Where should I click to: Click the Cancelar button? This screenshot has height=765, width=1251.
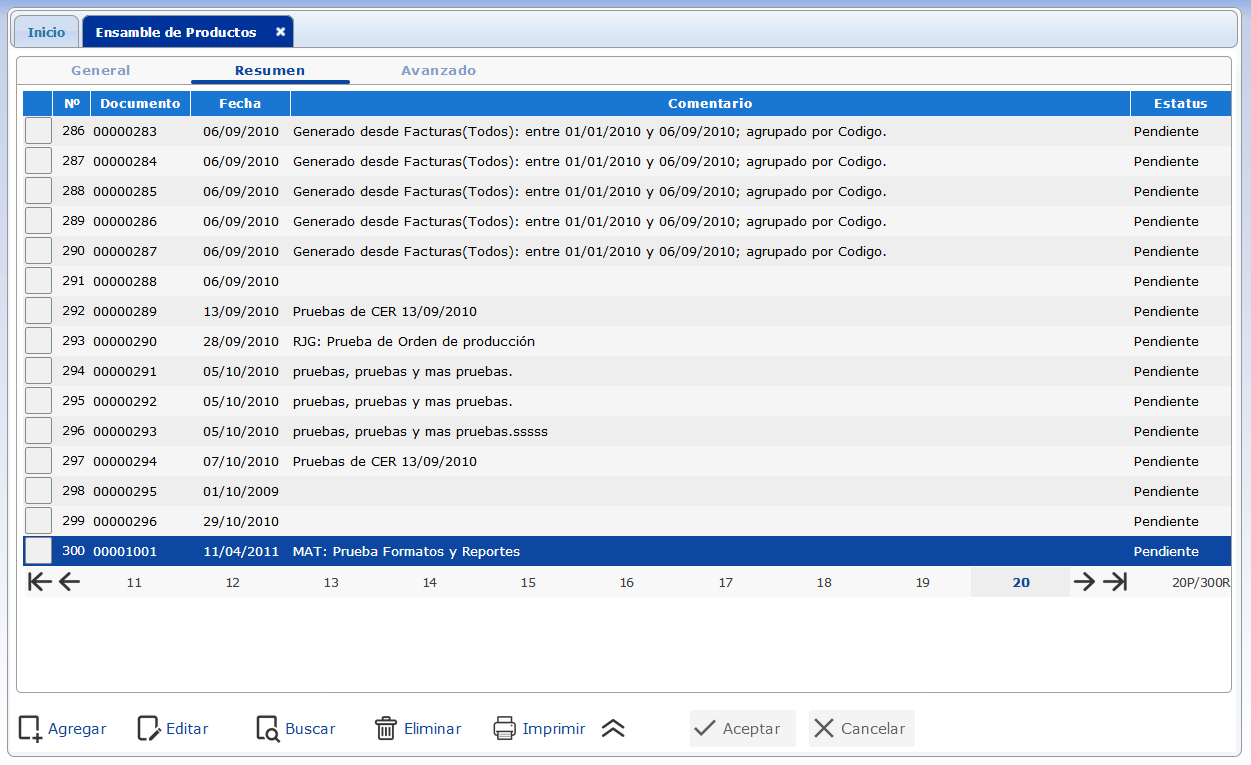pyautogui.click(x=861, y=728)
